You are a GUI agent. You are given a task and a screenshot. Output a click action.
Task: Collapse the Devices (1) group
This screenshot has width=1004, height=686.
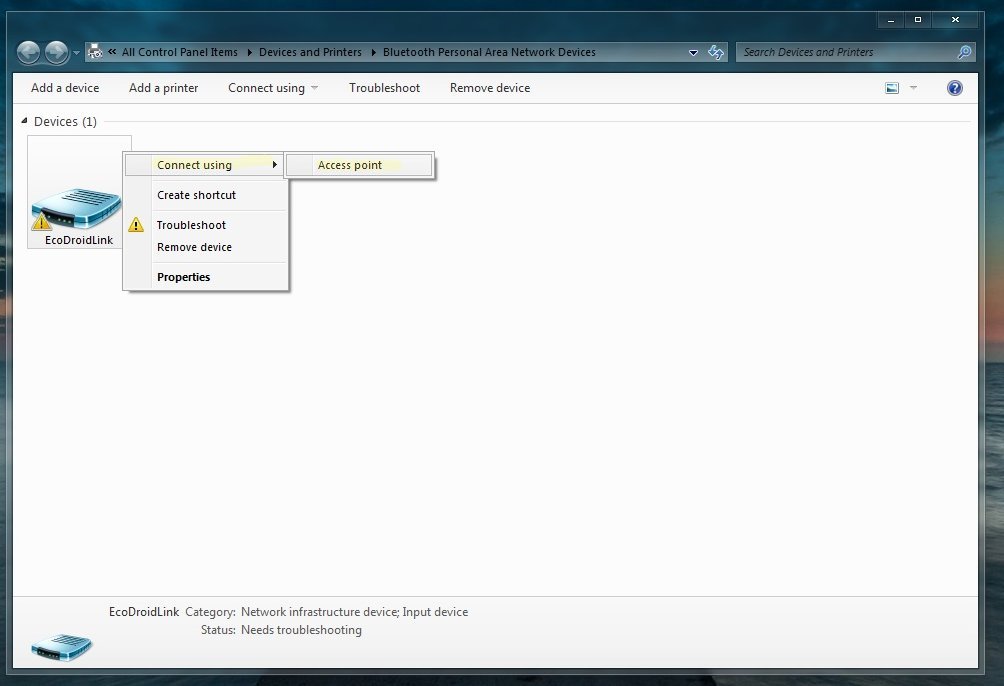click(25, 121)
